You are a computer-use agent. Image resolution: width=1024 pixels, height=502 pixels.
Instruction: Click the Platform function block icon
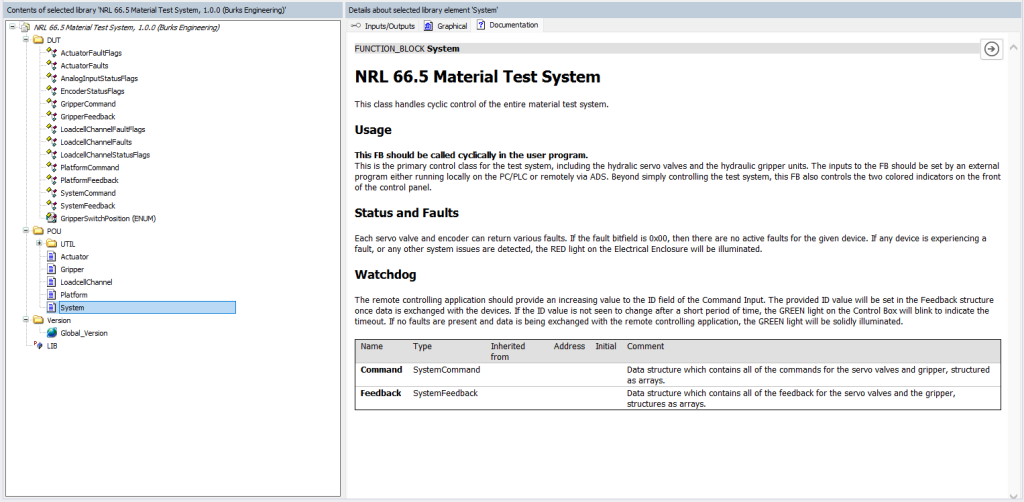(52, 294)
